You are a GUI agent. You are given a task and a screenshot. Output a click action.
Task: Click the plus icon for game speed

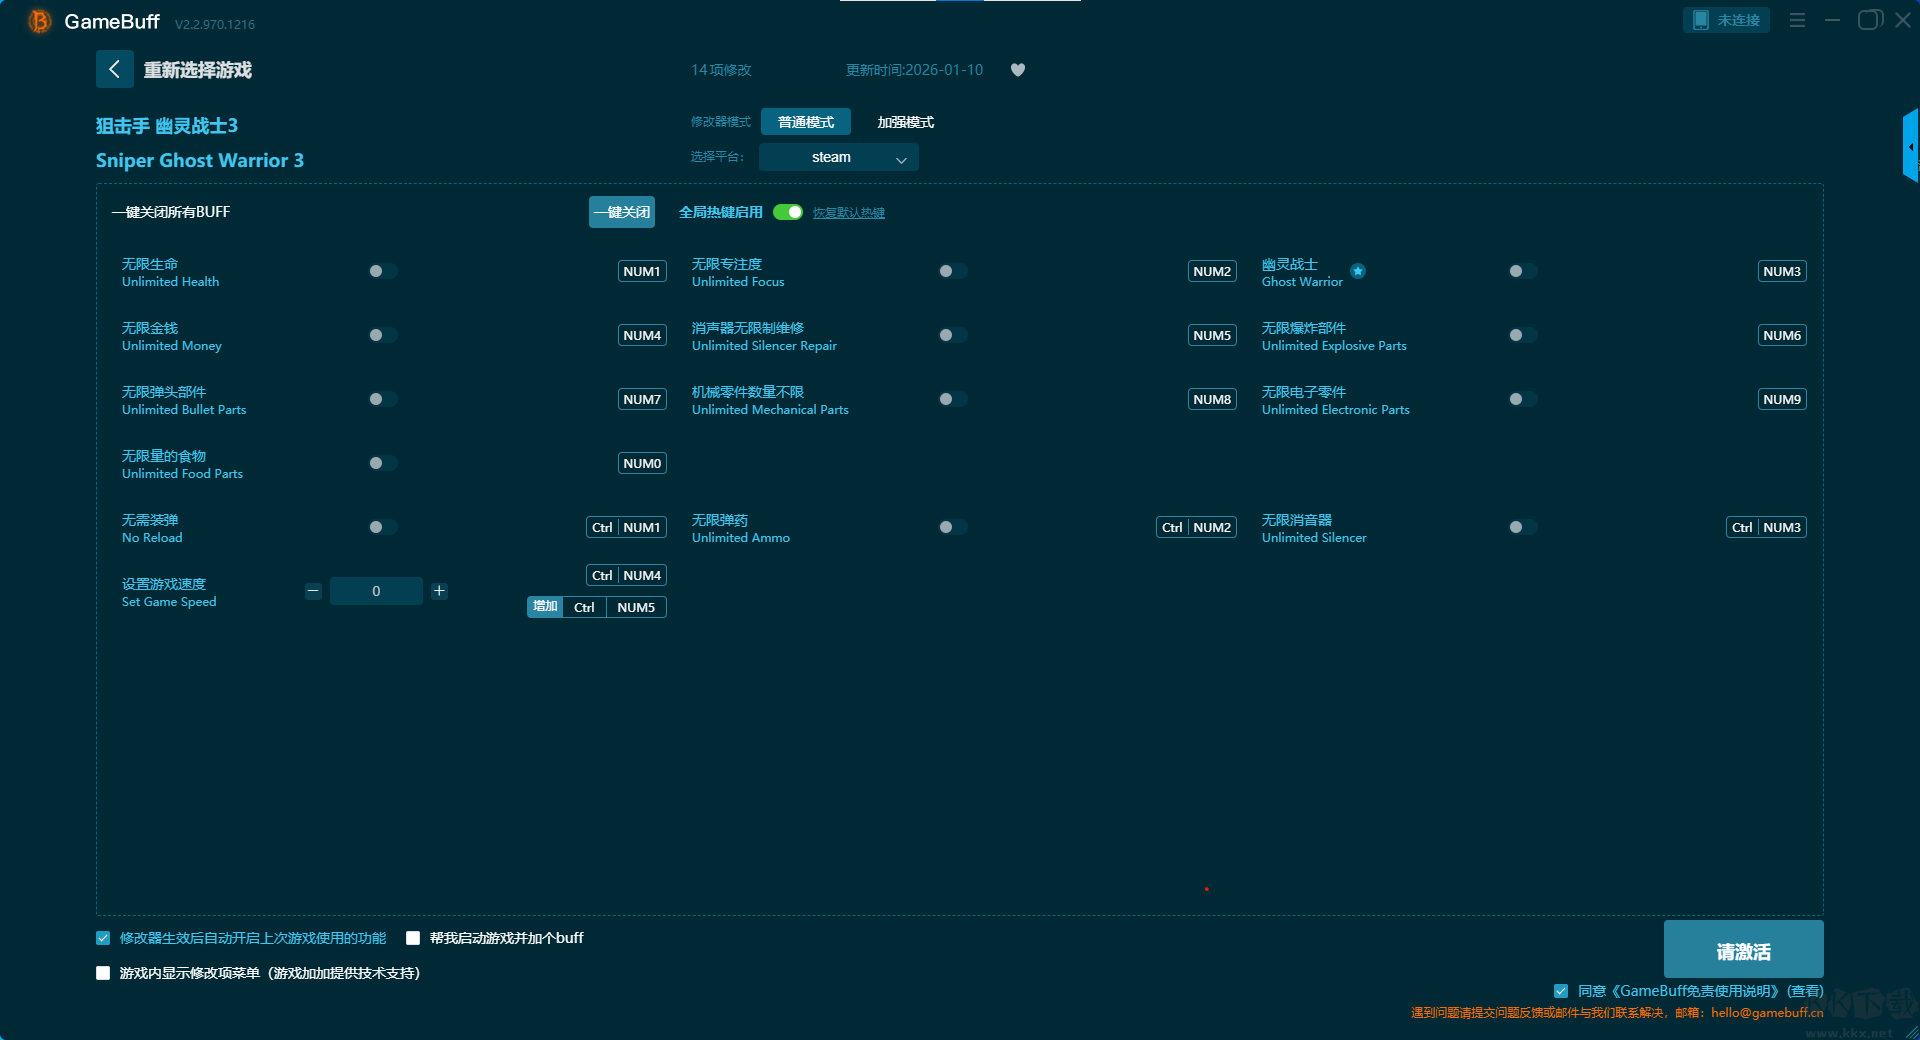tap(439, 591)
